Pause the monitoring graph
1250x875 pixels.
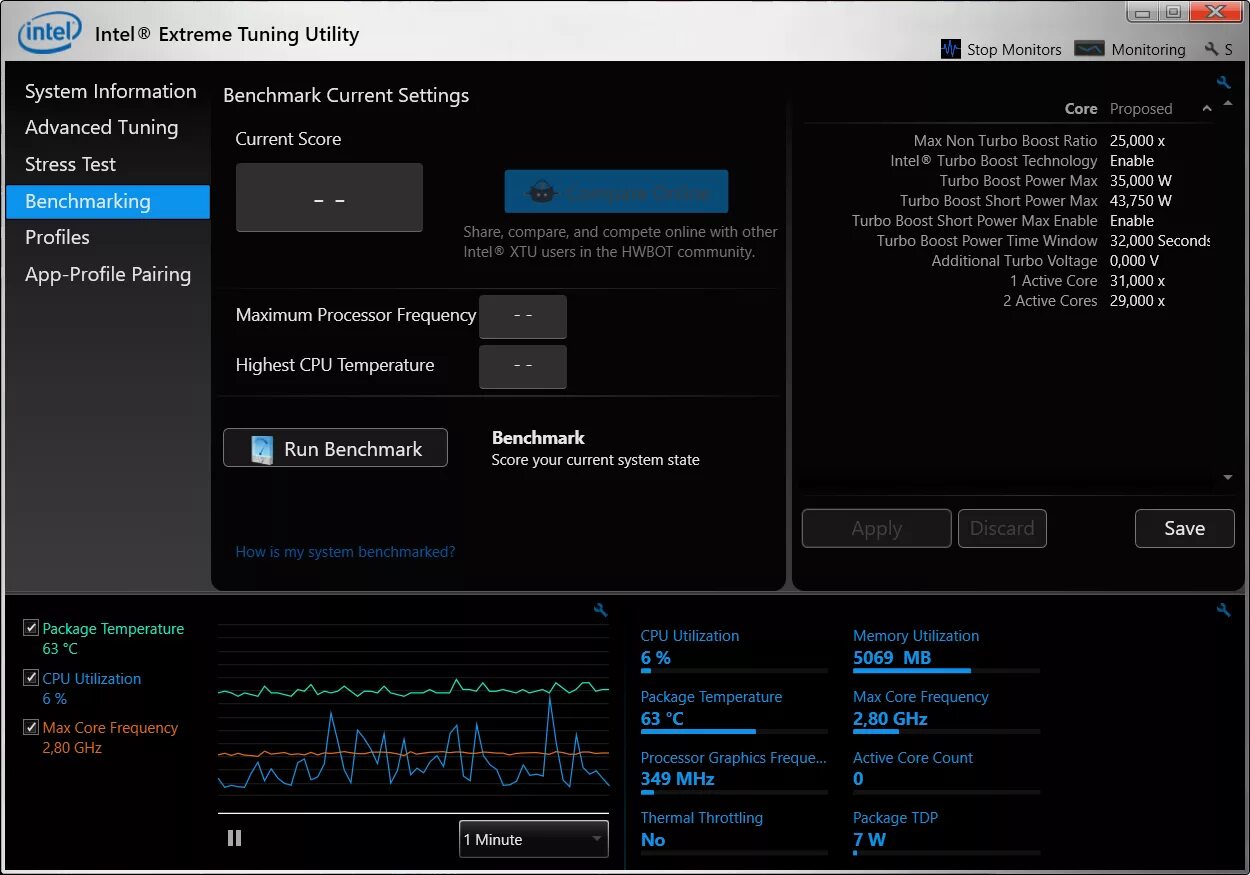pos(235,838)
